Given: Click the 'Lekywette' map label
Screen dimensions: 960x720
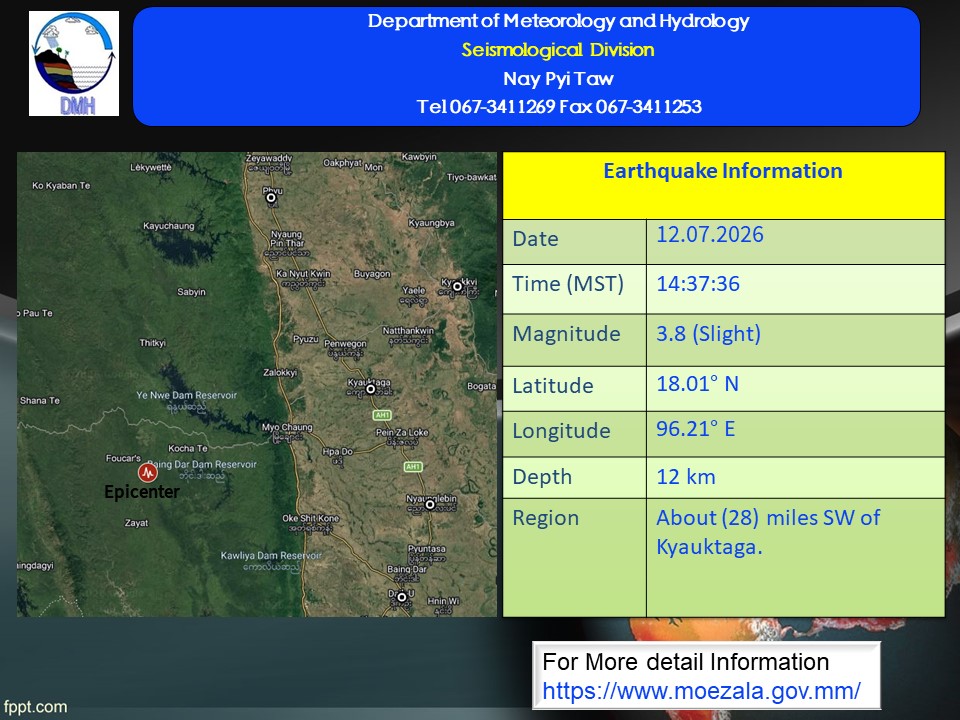Looking at the screenshot, I should [x=151, y=167].
